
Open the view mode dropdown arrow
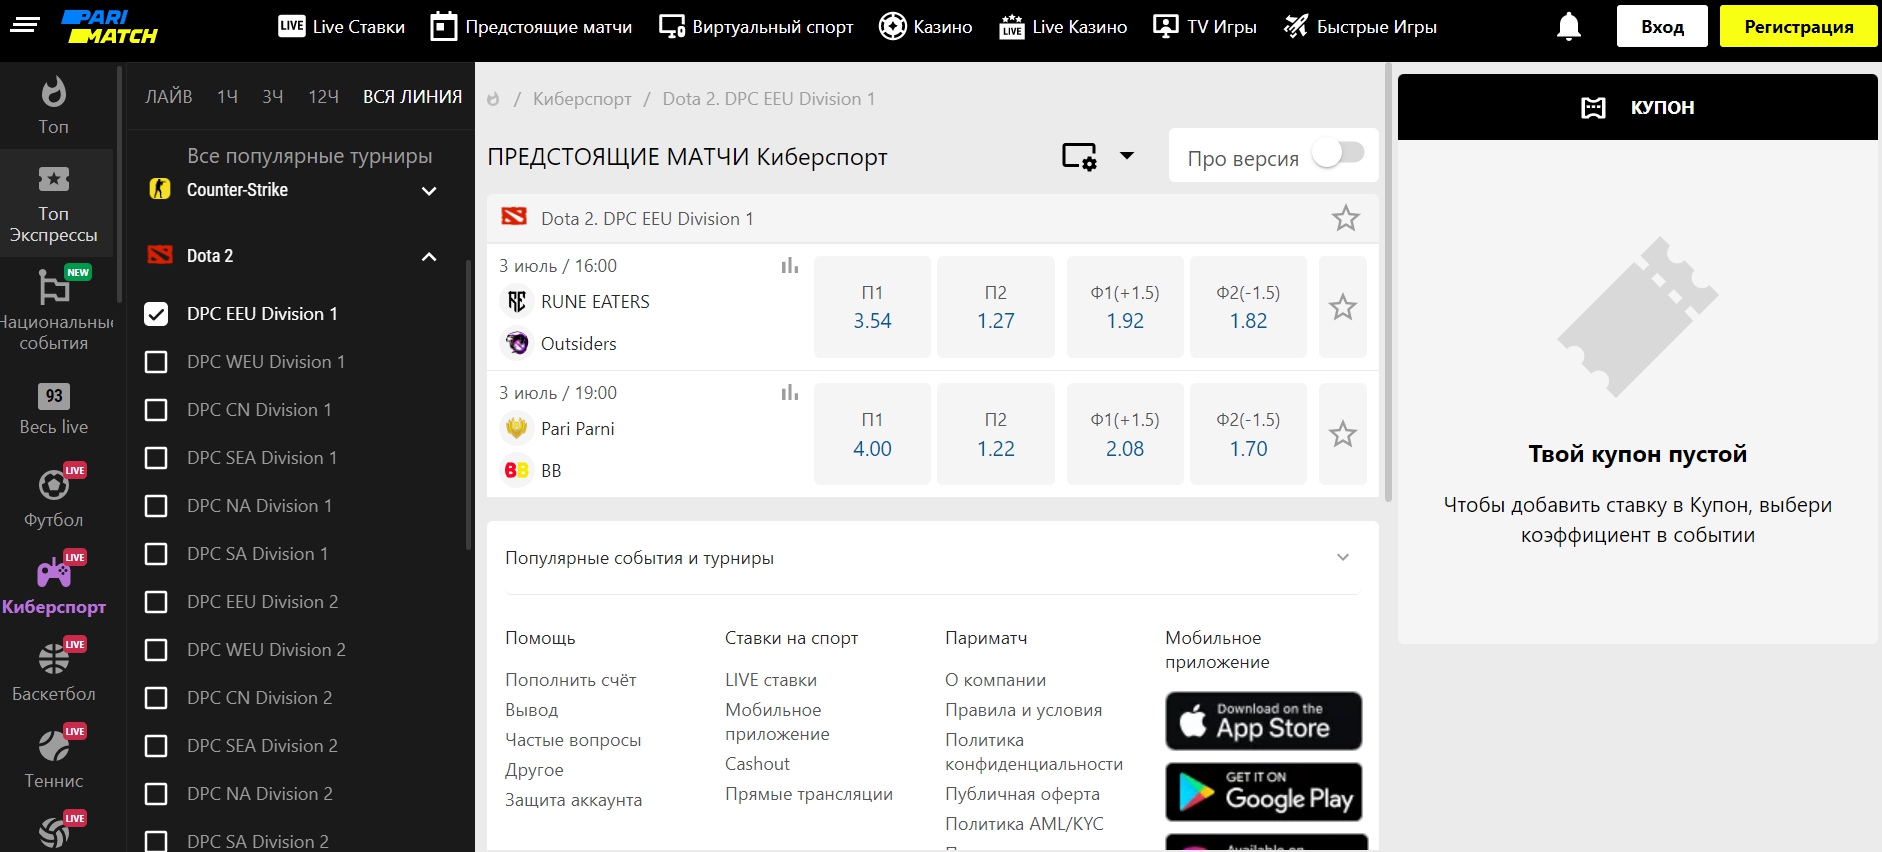pyautogui.click(x=1127, y=156)
